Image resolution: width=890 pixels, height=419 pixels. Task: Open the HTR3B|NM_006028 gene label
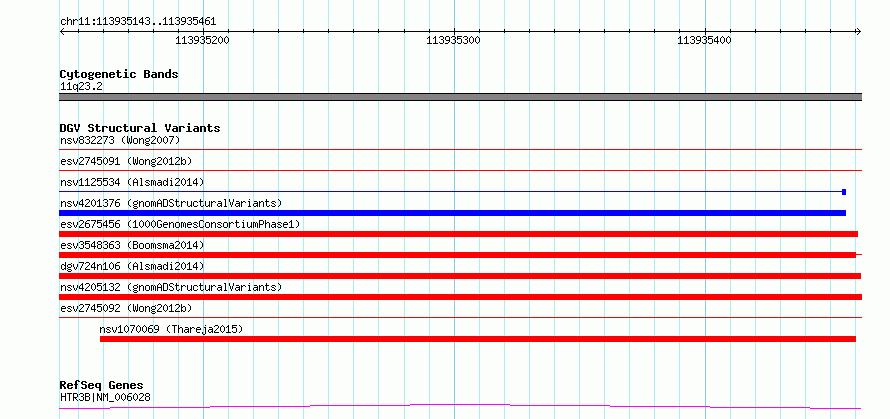(106, 397)
